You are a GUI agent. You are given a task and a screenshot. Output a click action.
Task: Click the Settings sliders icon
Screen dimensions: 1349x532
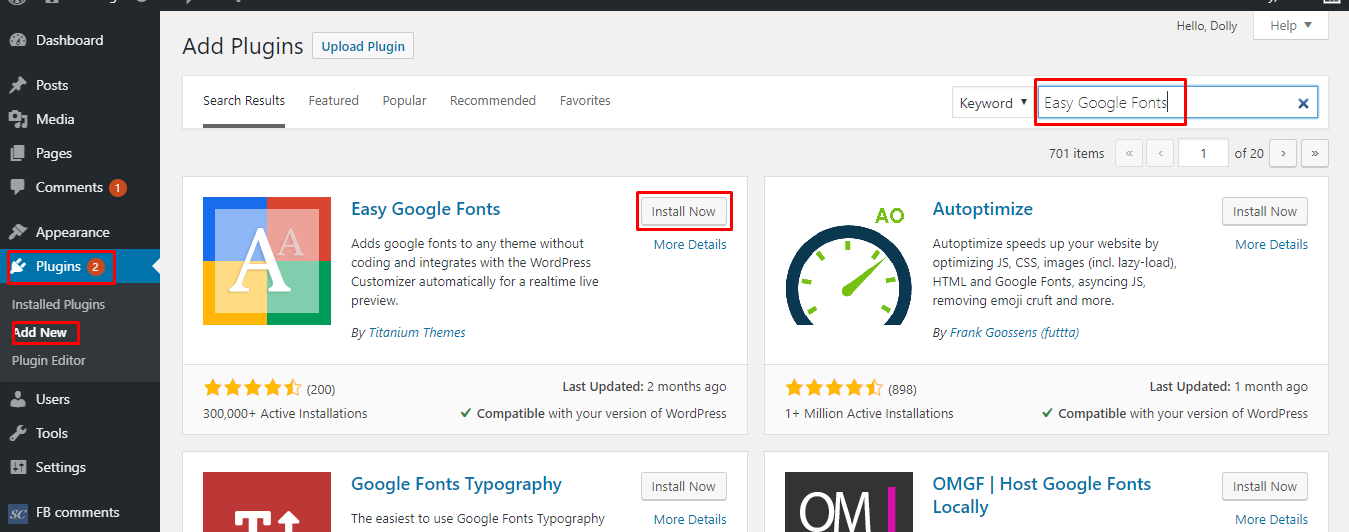[x=18, y=467]
